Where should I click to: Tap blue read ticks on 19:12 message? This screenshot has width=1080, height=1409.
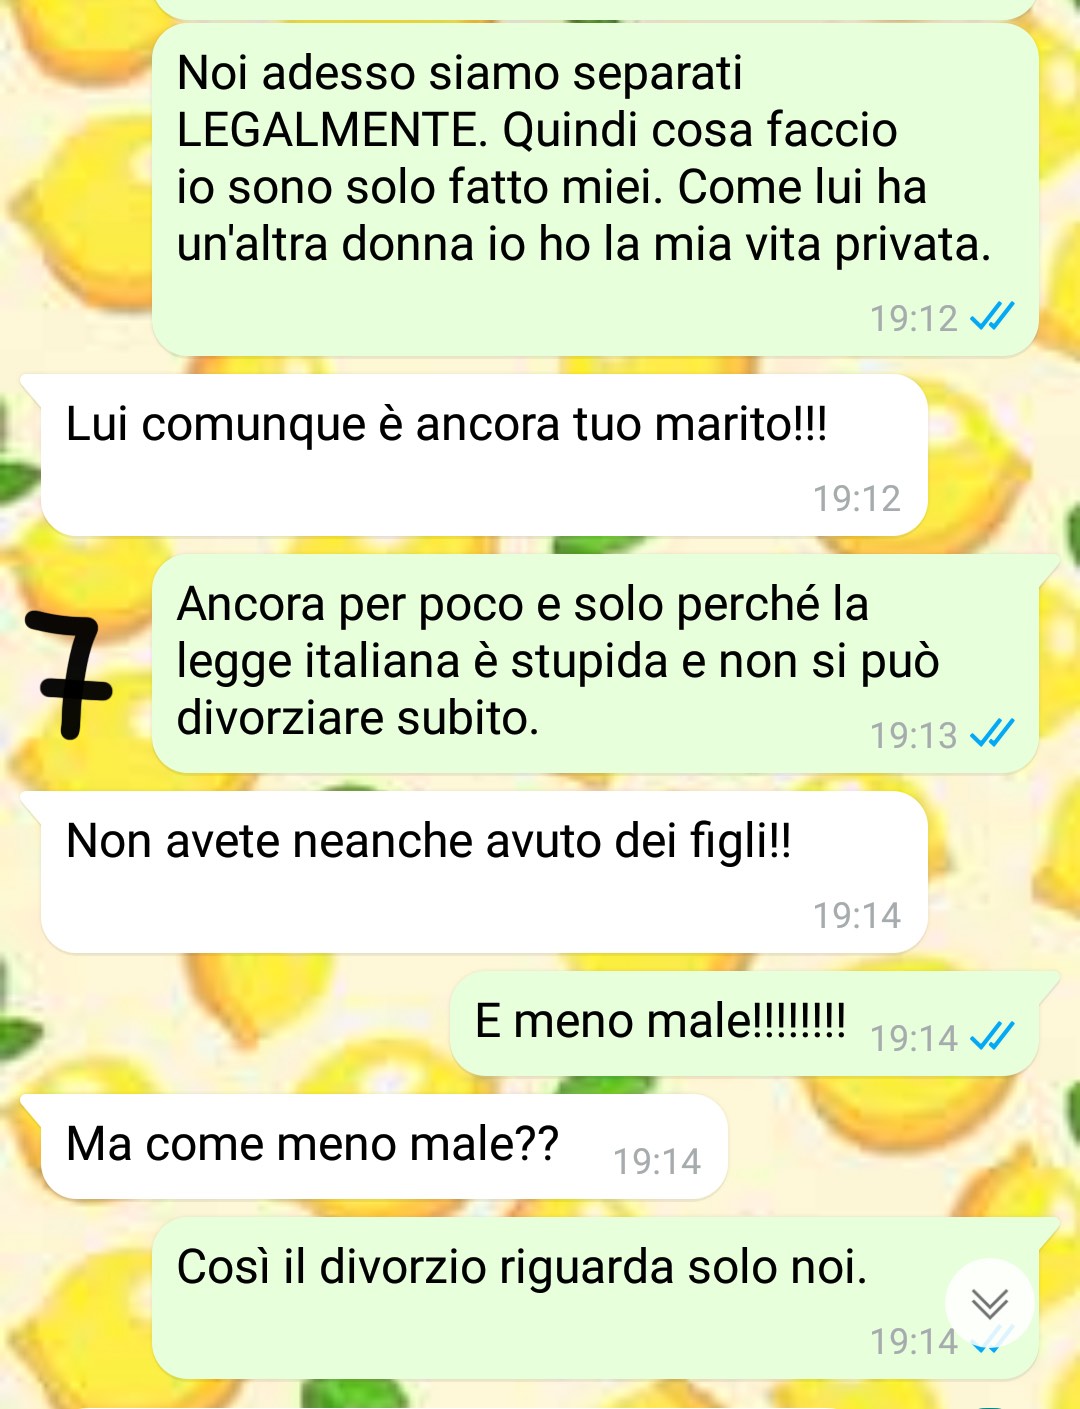(992, 317)
